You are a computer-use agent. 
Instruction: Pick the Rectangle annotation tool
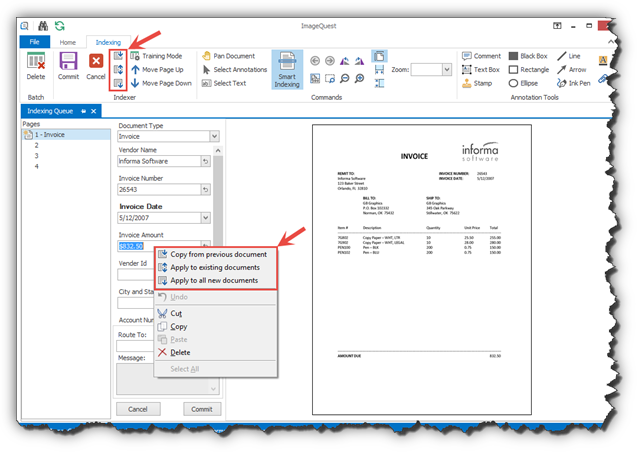pyautogui.click(x=529, y=69)
